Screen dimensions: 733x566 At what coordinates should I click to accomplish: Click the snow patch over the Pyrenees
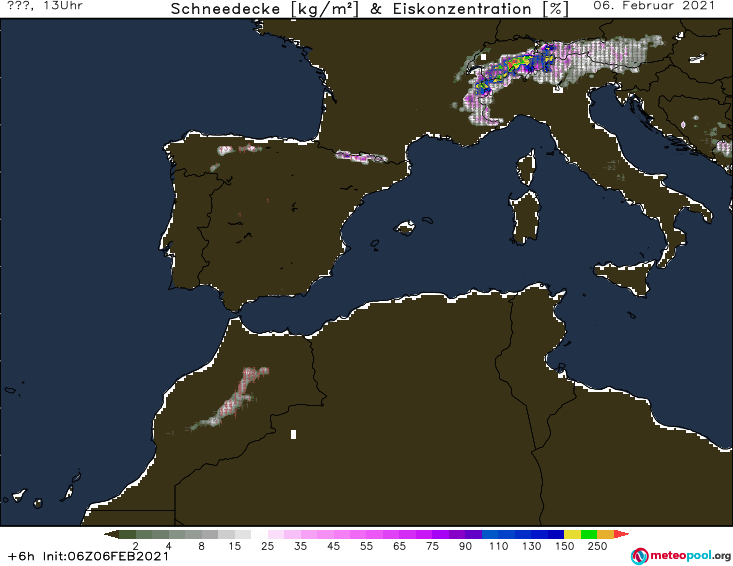click(x=361, y=157)
